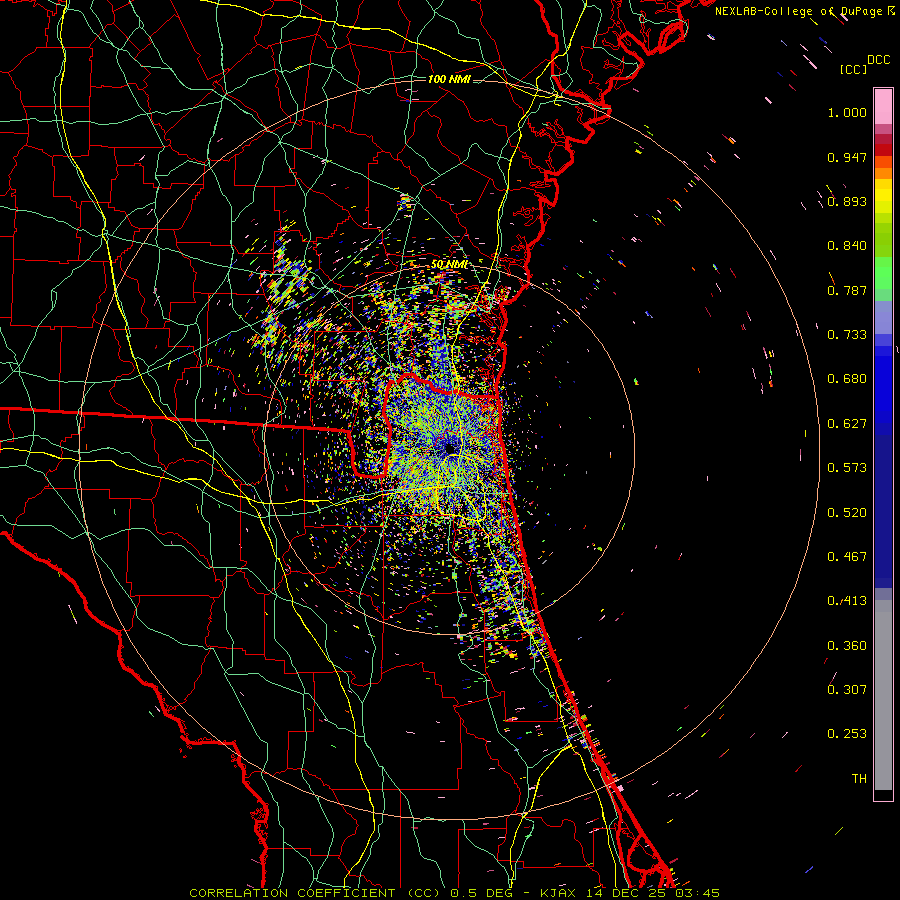900x900 pixels.
Task: Click the 0.573 scale value
Action: click(x=847, y=468)
